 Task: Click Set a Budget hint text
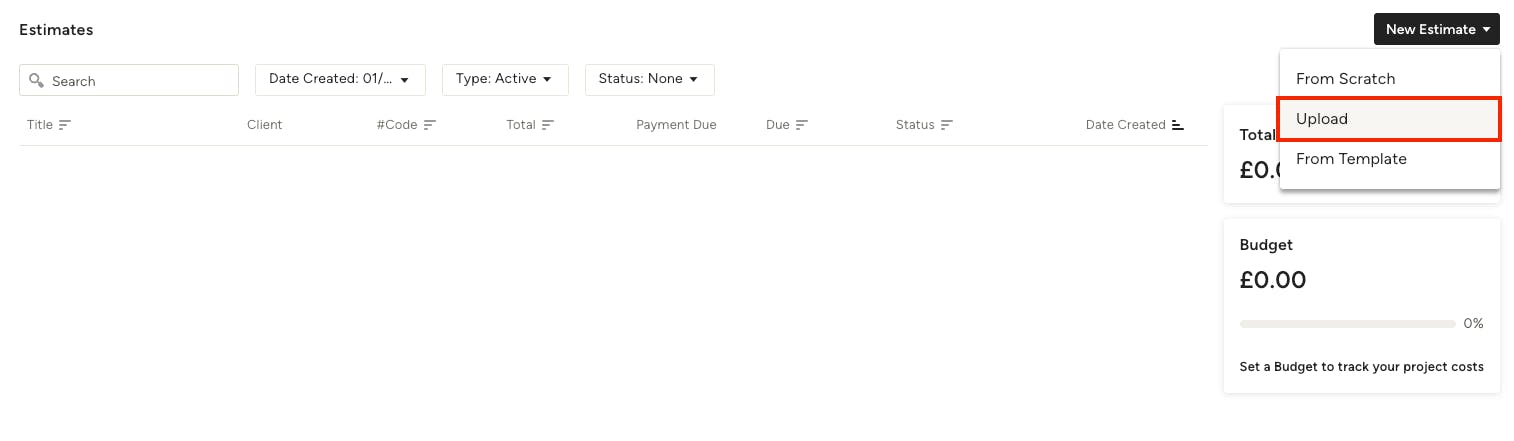click(x=1362, y=367)
